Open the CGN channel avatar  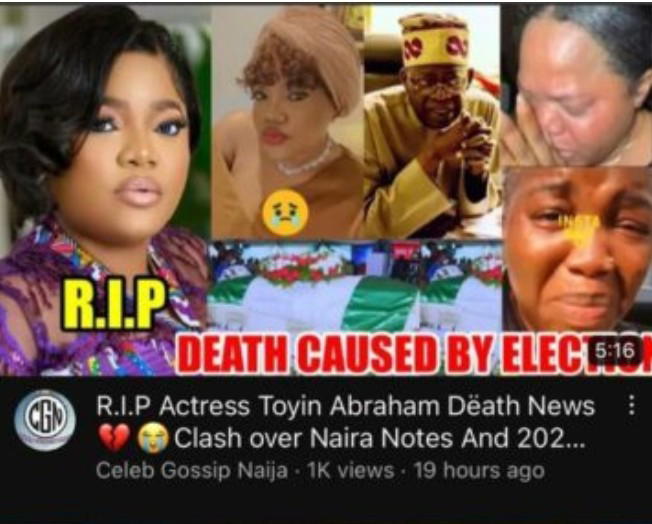(45, 420)
